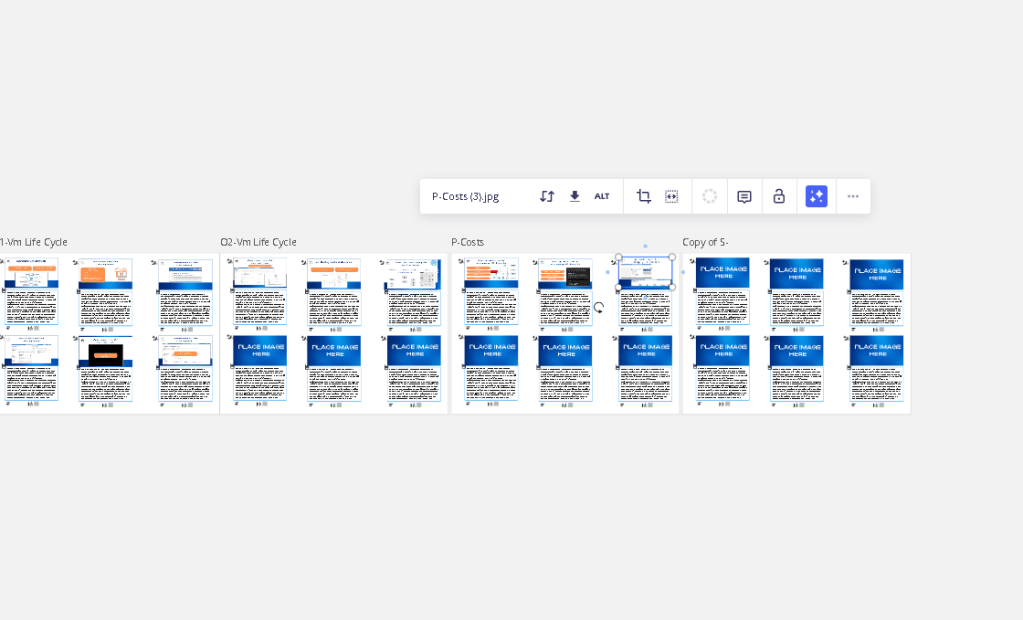Image resolution: width=1023 pixels, height=620 pixels.
Task: Select the O2-Vm Life Cycle frame title
Action: (258, 242)
